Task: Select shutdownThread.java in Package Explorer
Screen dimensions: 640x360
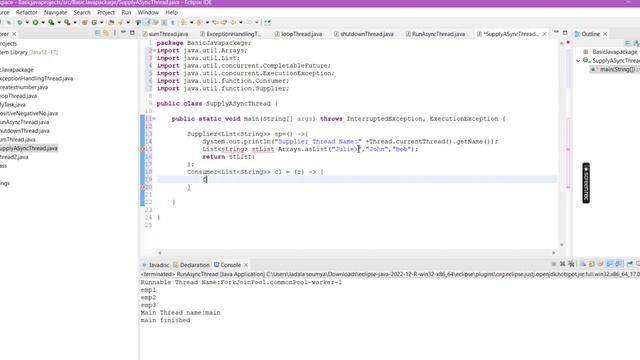Action: (24, 131)
